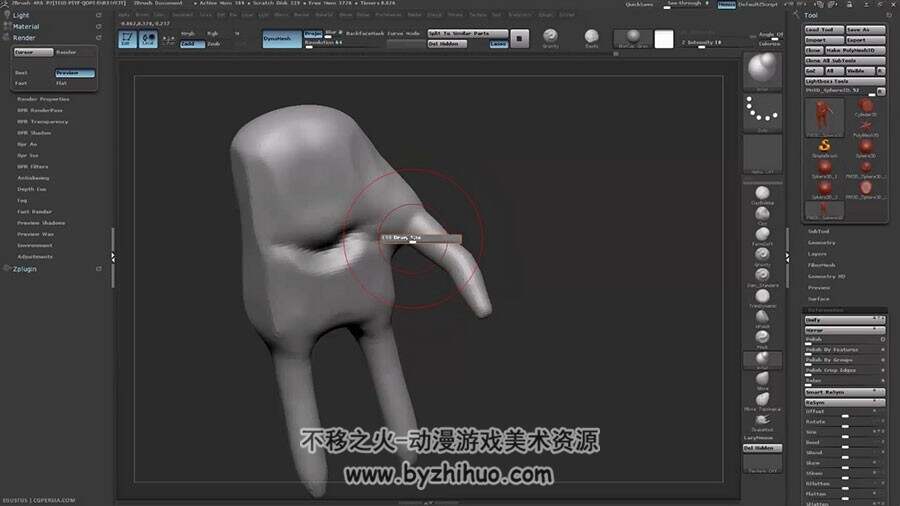Expand the Geometry section
Screen dimensions: 900x506
point(821,243)
